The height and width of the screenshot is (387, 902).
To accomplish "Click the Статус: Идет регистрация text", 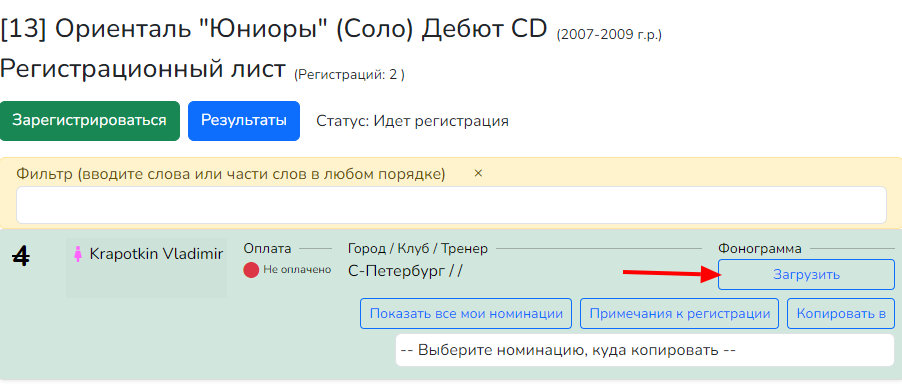I will (412, 121).
